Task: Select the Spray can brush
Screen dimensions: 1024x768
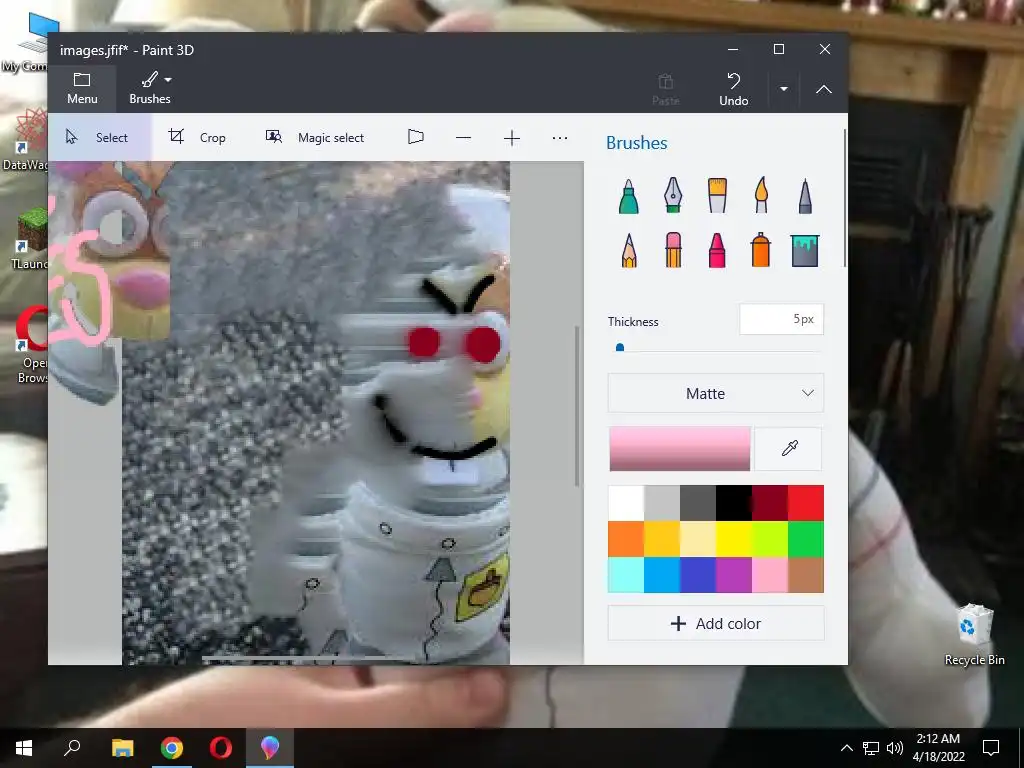Action: tap(761, 250)
